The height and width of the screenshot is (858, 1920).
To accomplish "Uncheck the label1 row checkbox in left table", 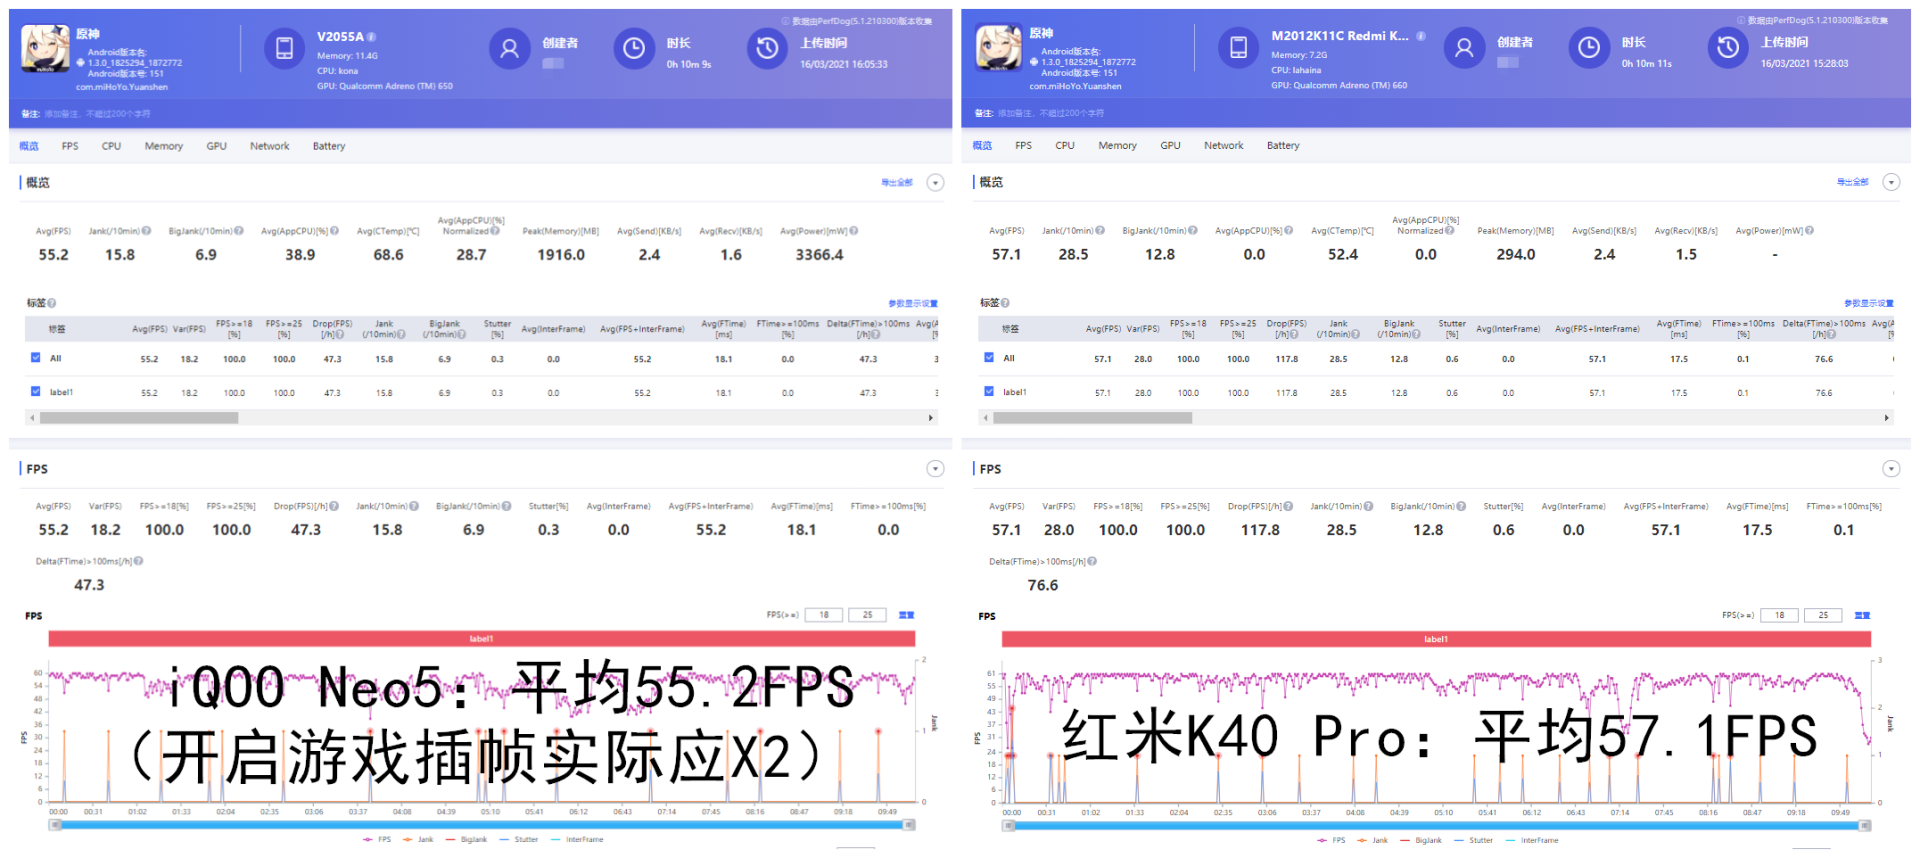I will pos(36,391).
